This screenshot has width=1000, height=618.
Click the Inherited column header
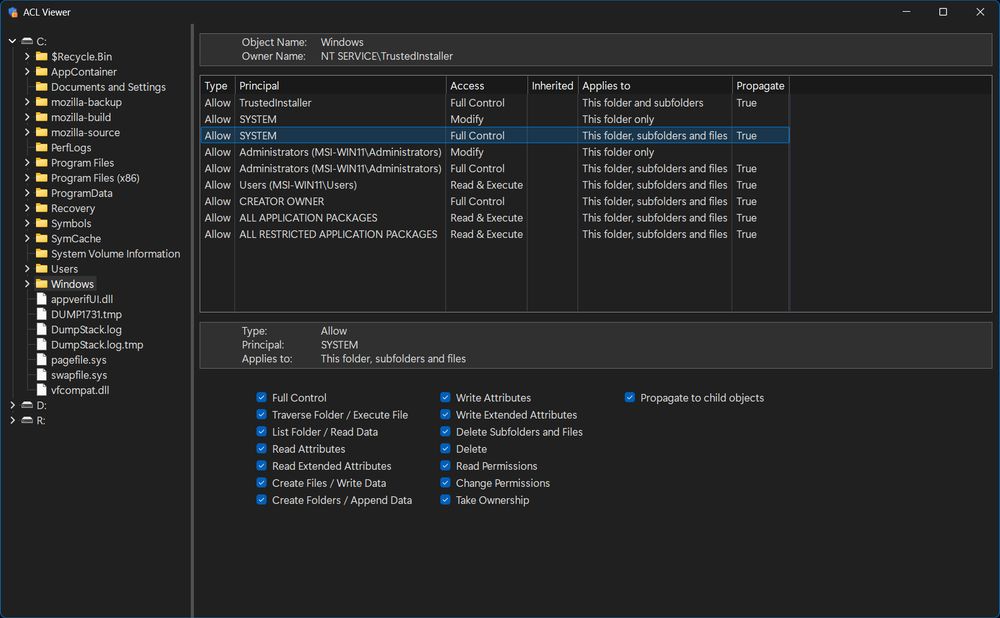point(552,85)
